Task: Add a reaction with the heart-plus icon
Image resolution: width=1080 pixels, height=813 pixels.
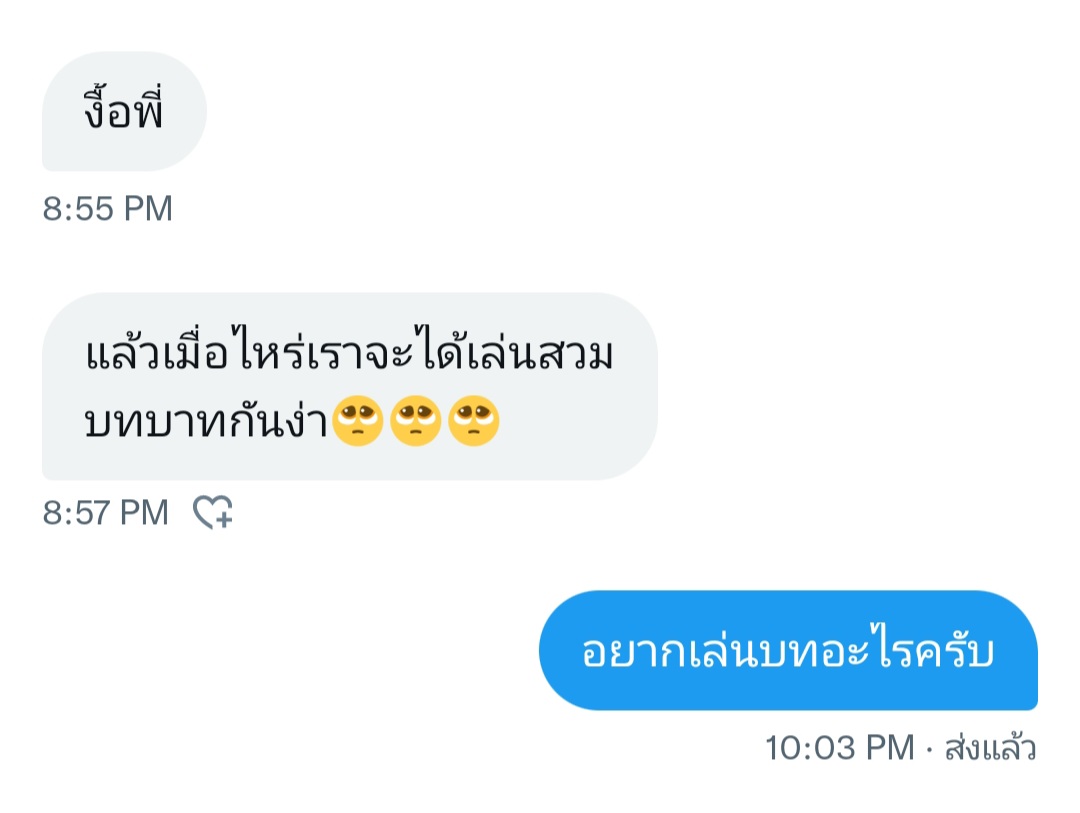Action: click(x=213, y=512)
